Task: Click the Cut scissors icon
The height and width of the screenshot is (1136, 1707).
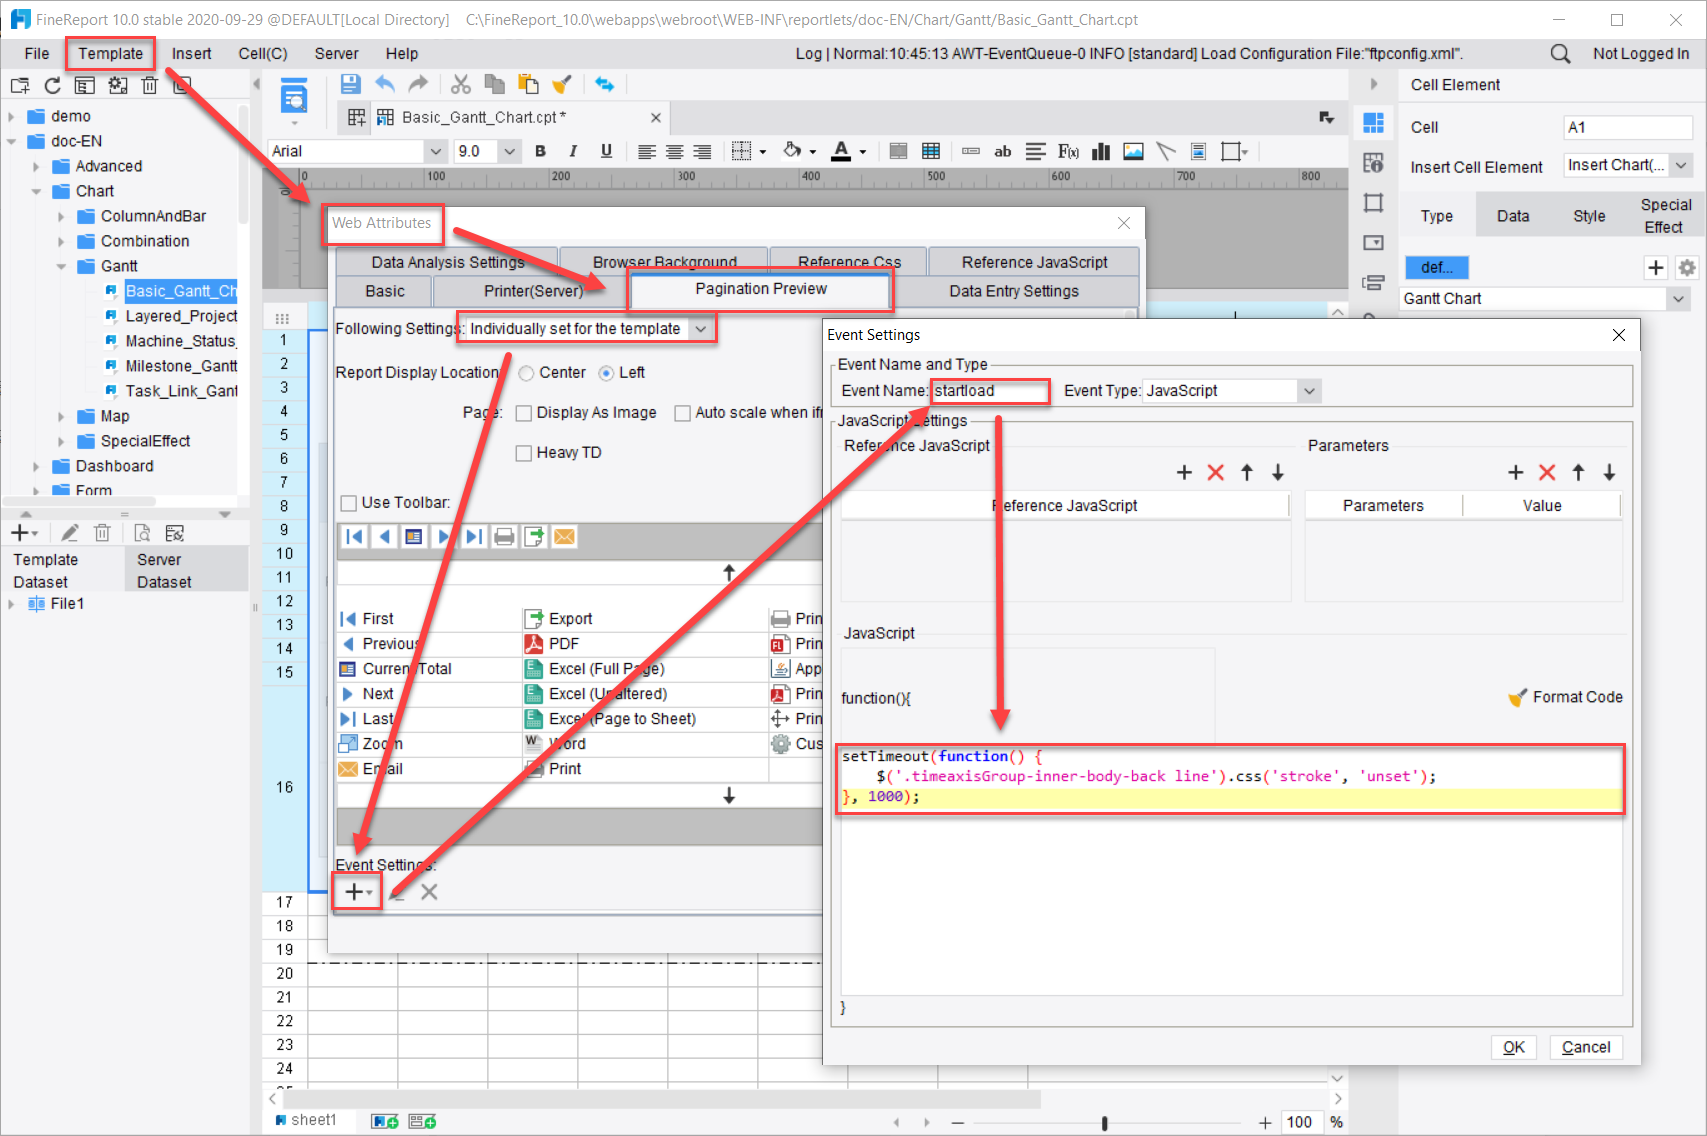Action: coord(460,84)
